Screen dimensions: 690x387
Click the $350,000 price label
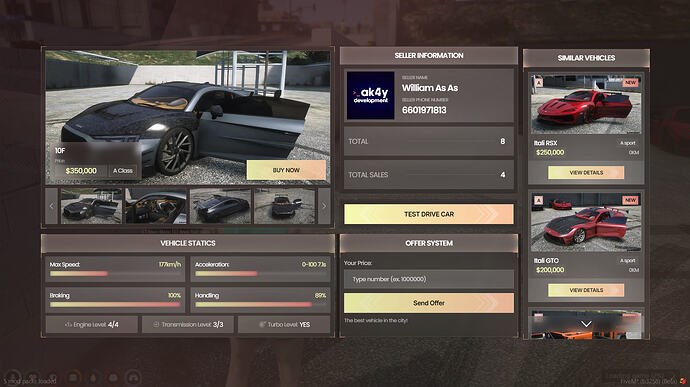coord(81,171)
